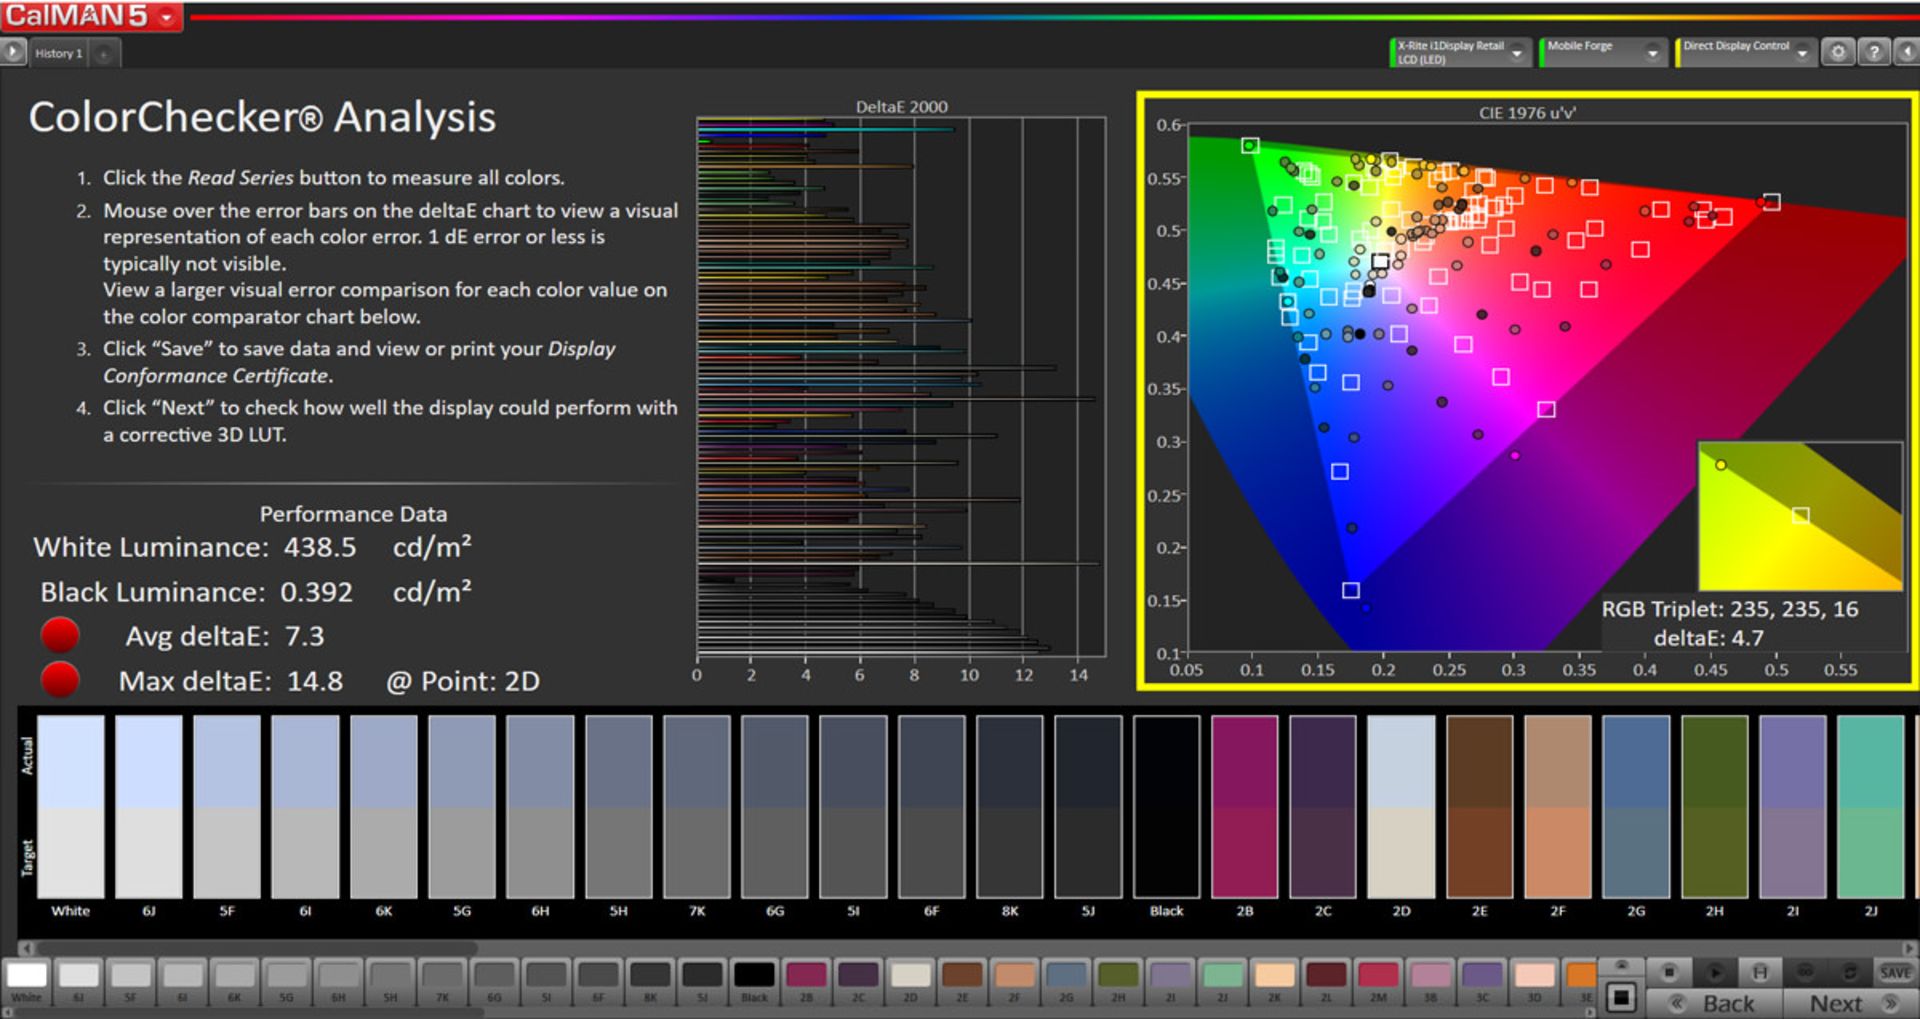Viewport: 1920px width, 1019px height.
Task: Select the 7K swatch in bottom strip
Action: pyautogui.click(x=442, y=981)
